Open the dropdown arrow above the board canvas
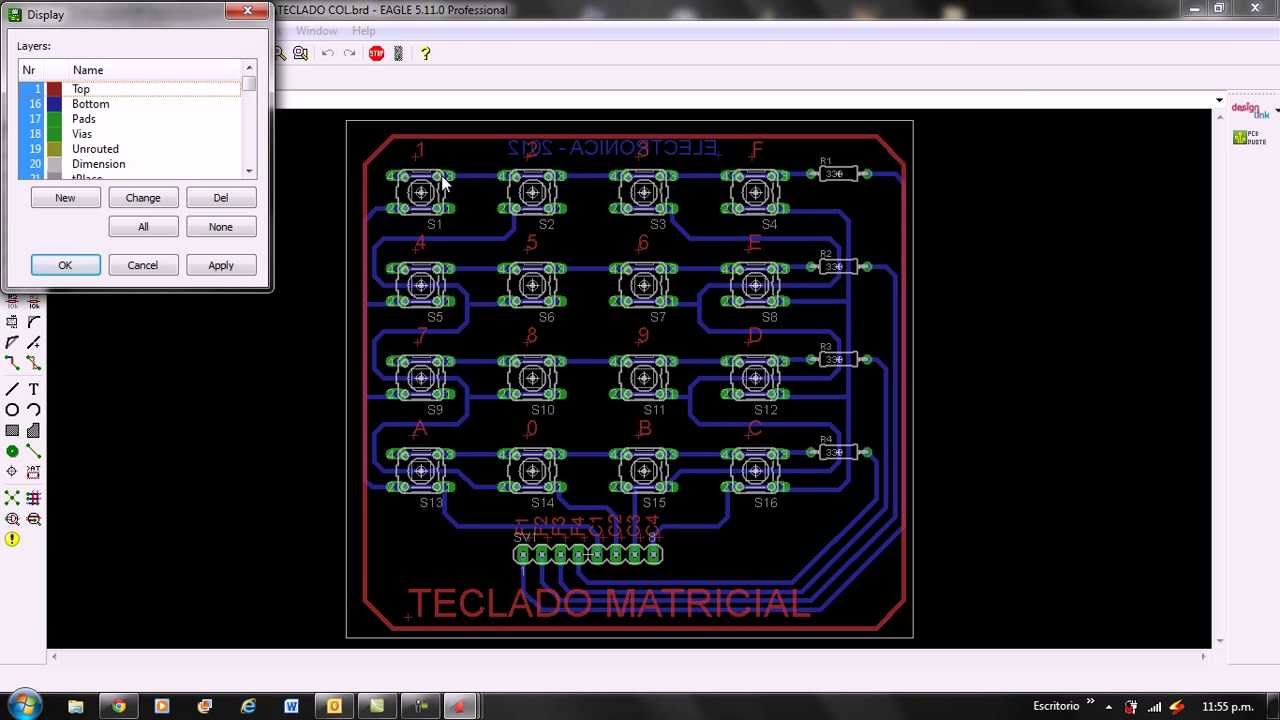The height and width of the screenshot is (720, 1280). (1218, 100)
